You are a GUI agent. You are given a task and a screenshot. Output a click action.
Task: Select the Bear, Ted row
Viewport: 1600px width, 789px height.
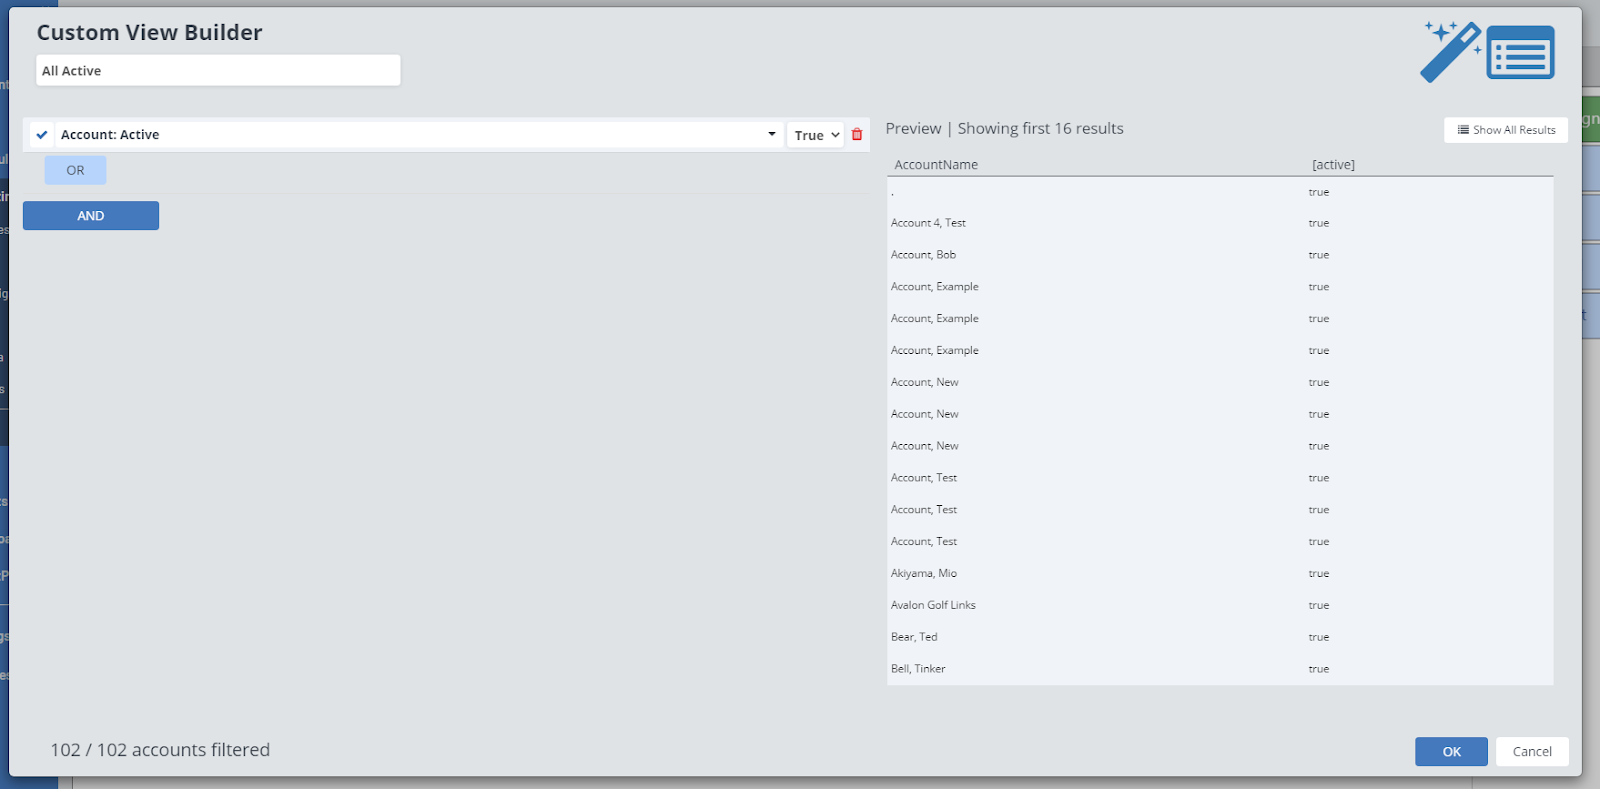point(914,637)
